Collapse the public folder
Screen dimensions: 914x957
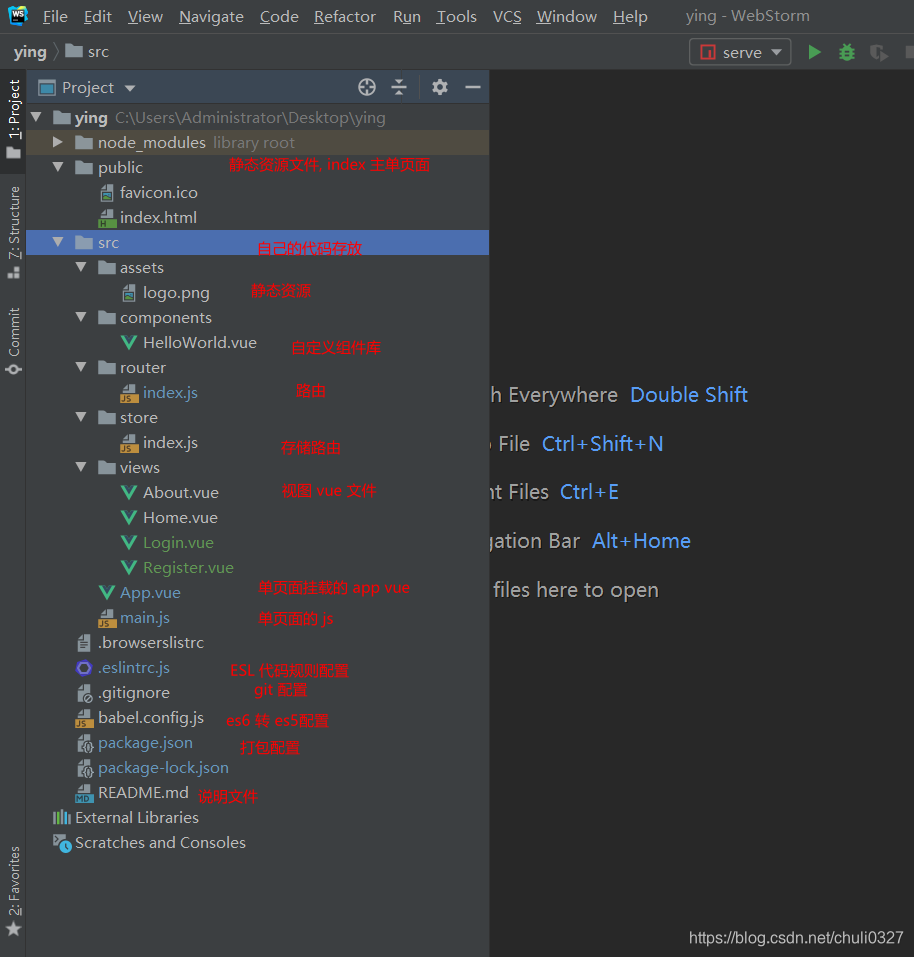coord(58,167)
